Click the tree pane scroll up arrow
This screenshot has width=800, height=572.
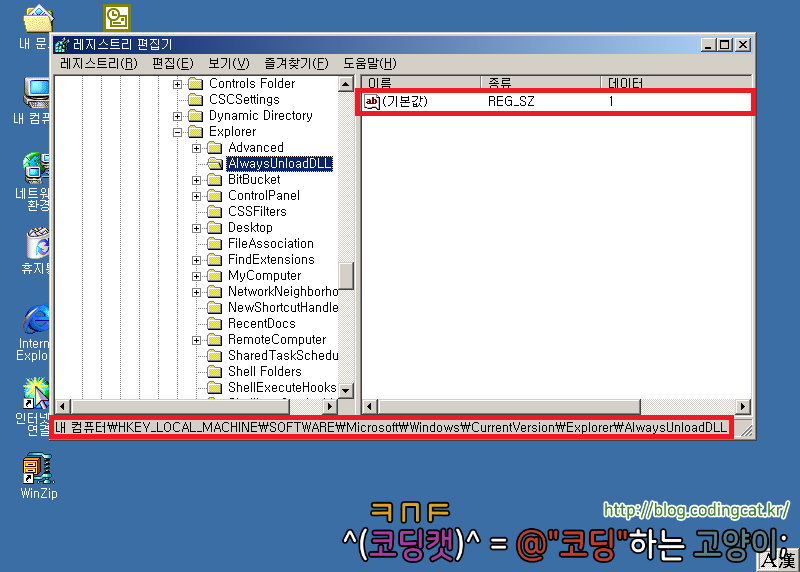point(346,84)
